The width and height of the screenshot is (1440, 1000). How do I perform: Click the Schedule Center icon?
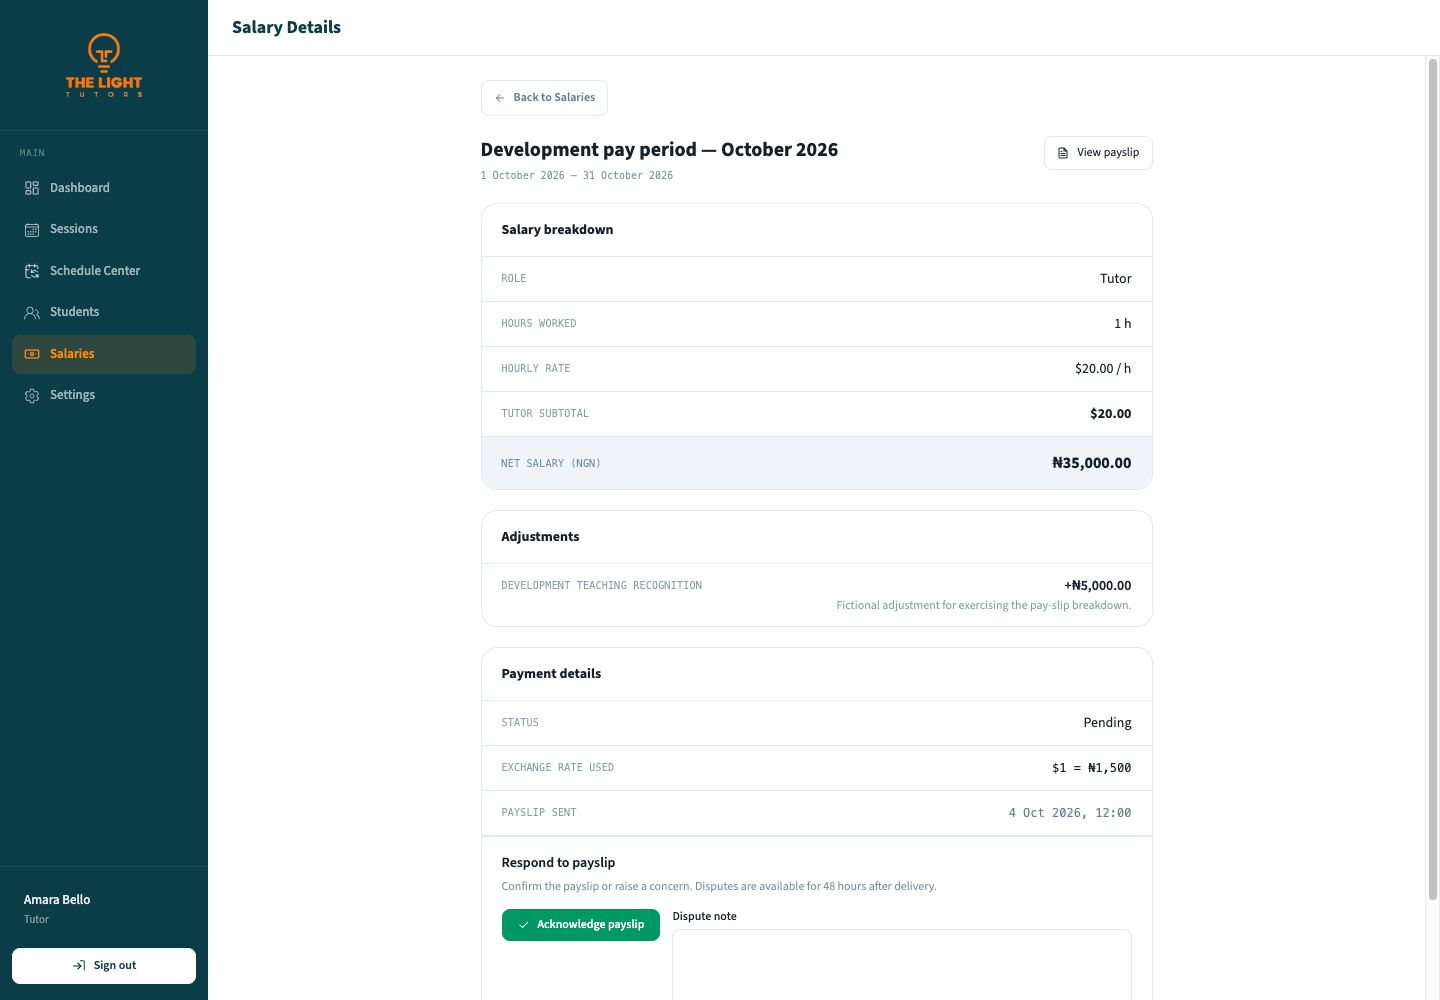(32, 271)
